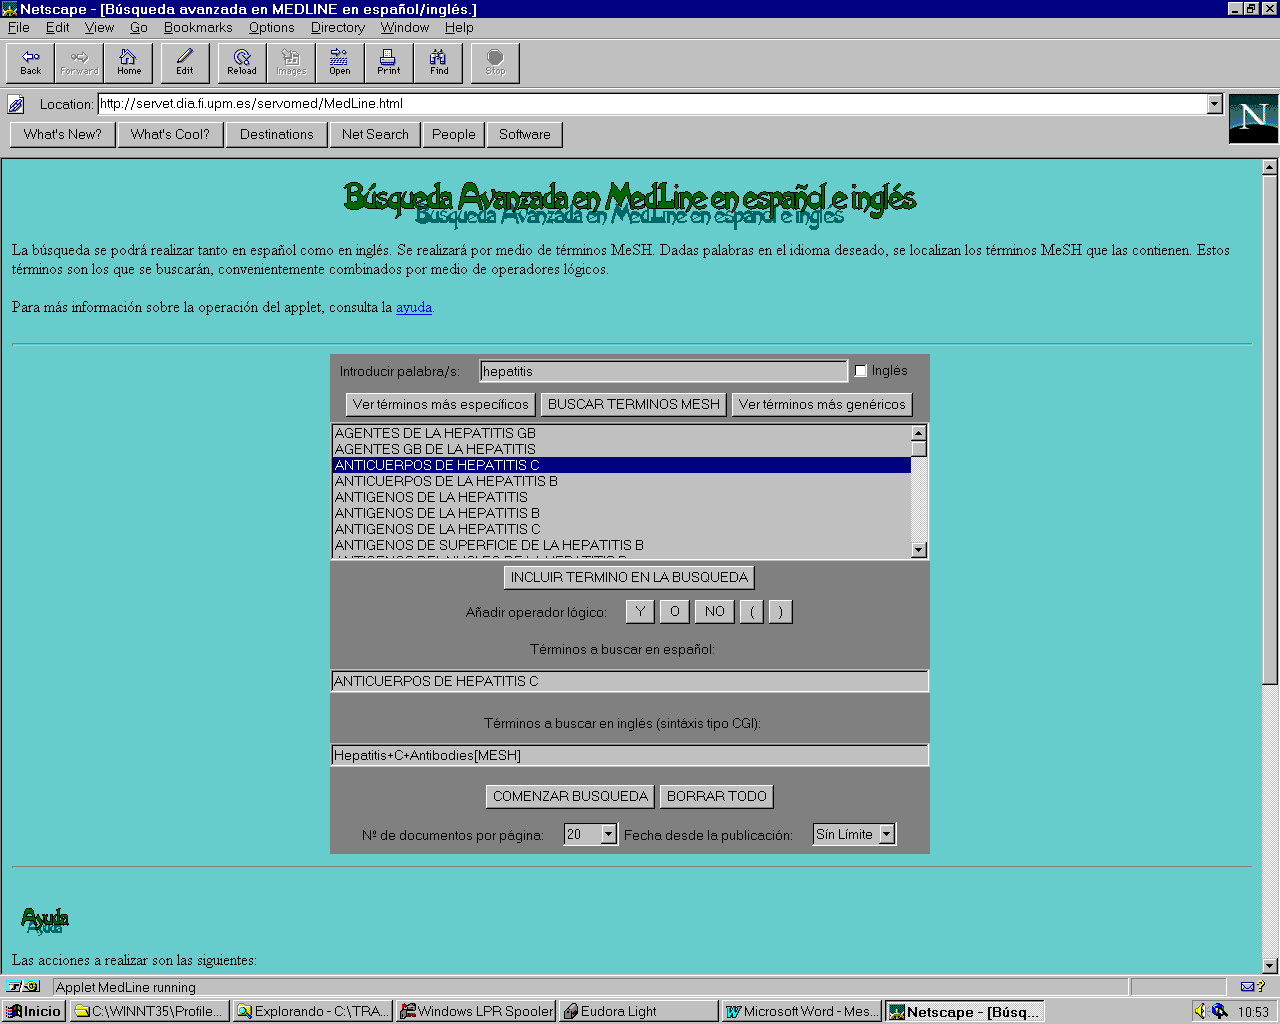Click the Reload page icon

[241, 63]
